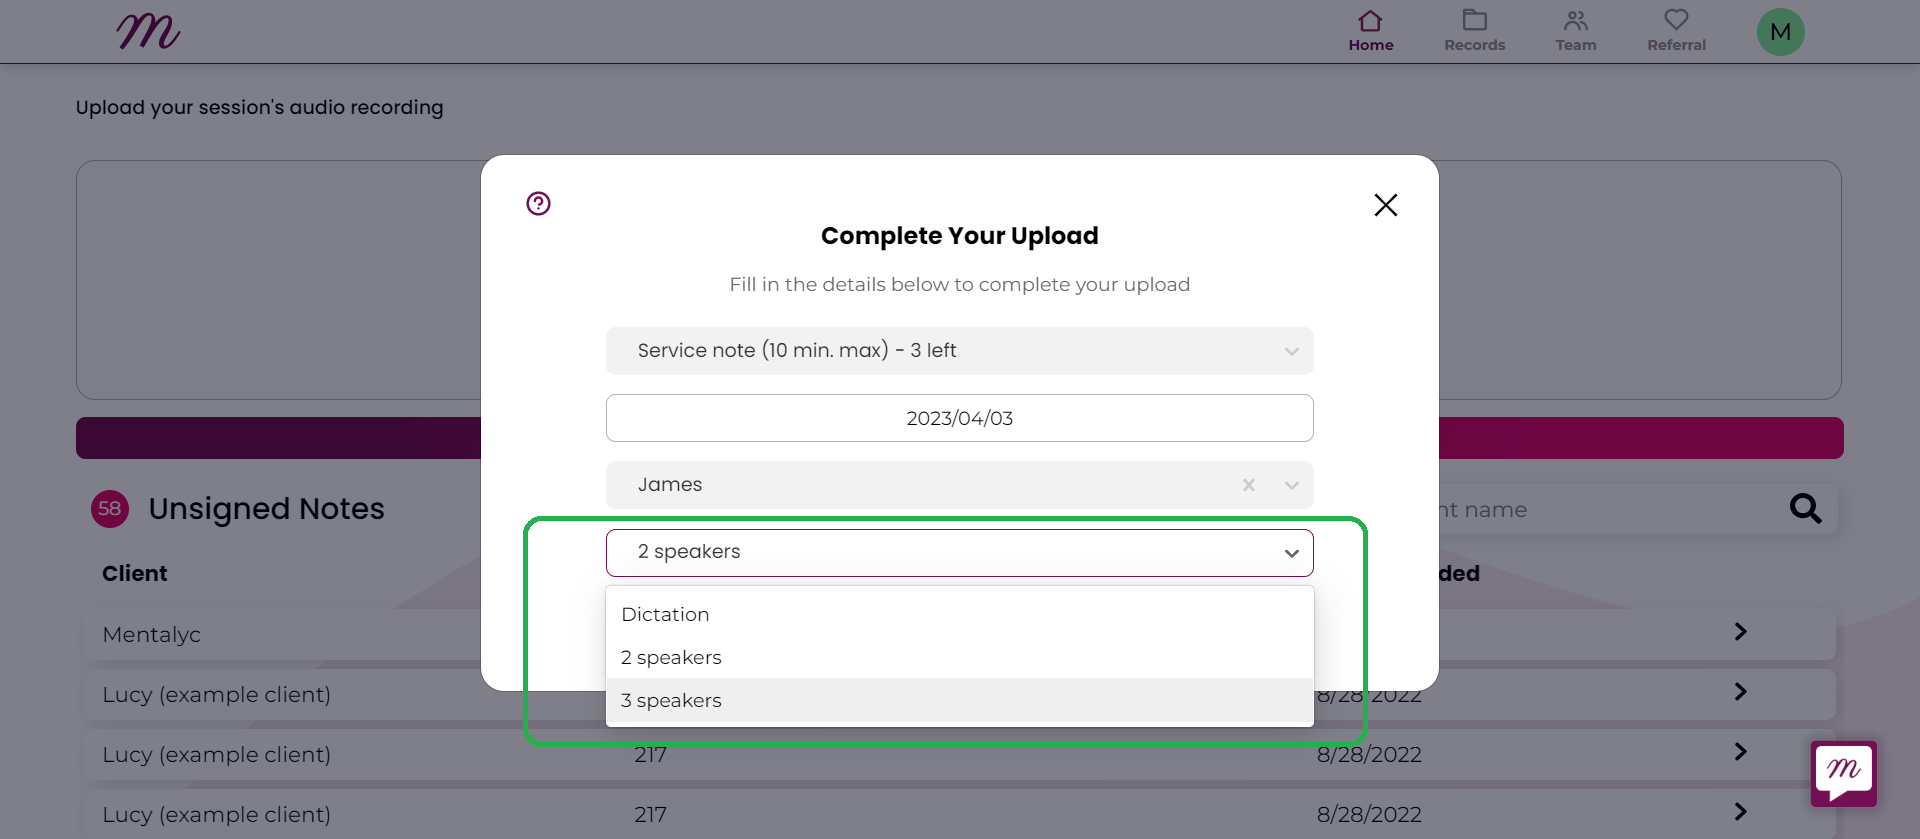The height and width of the screenshot is (839, 1920).
Task: Open the last Lucy (example client) row
Action: (x=960, y=814)
